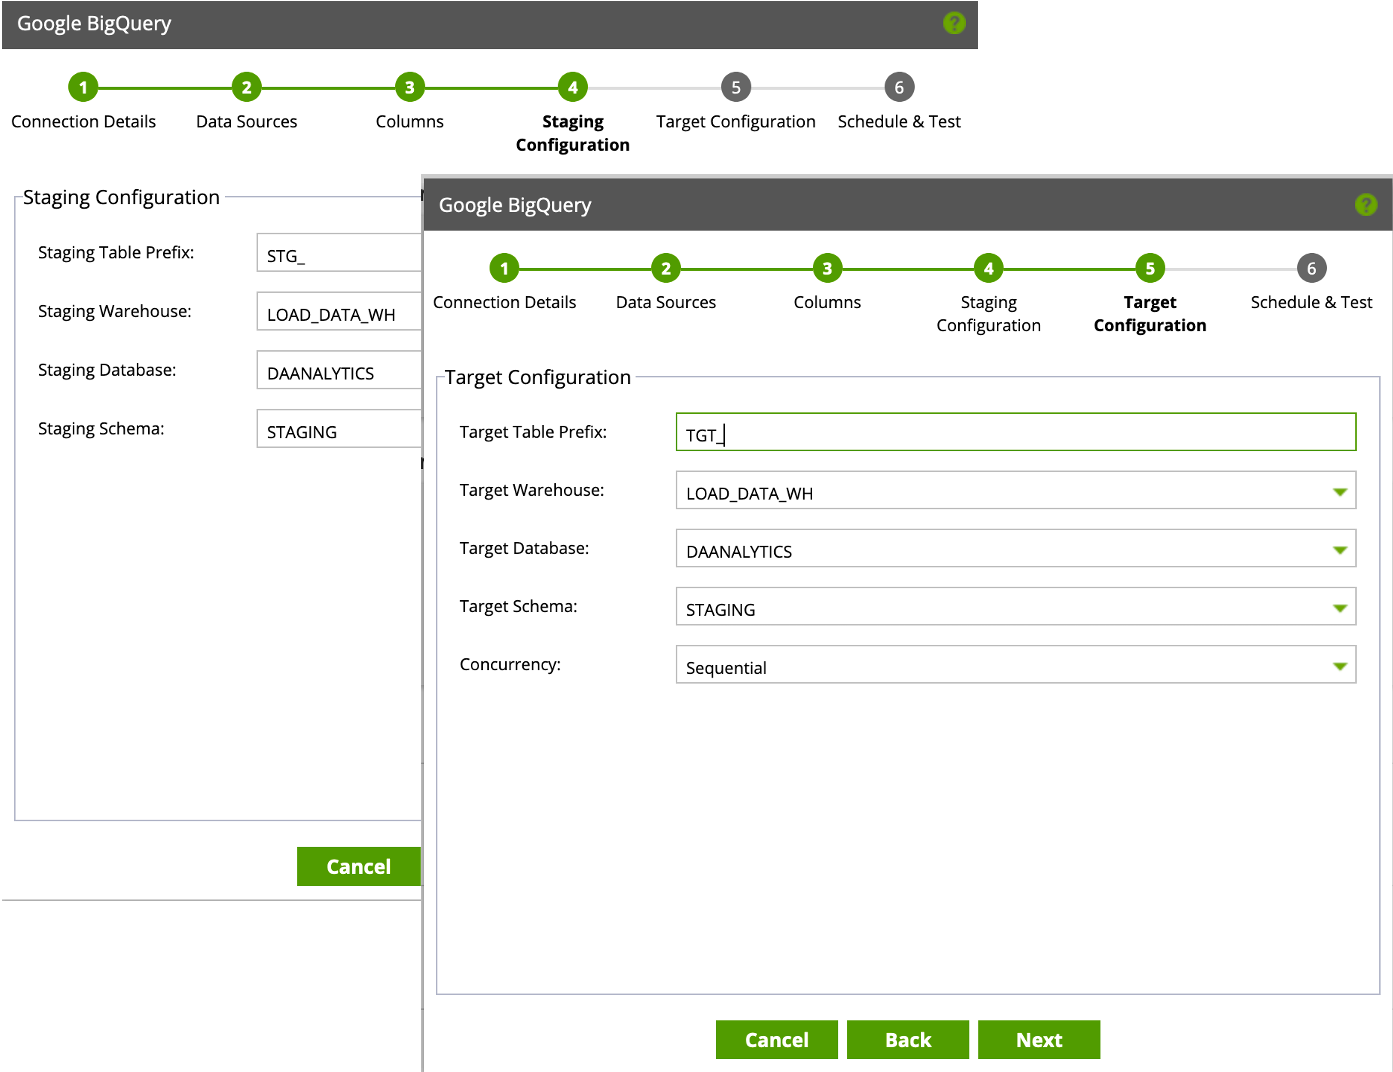Go to Data Sources step label, front window
1393x1072 pixels.
click(666, 302)
